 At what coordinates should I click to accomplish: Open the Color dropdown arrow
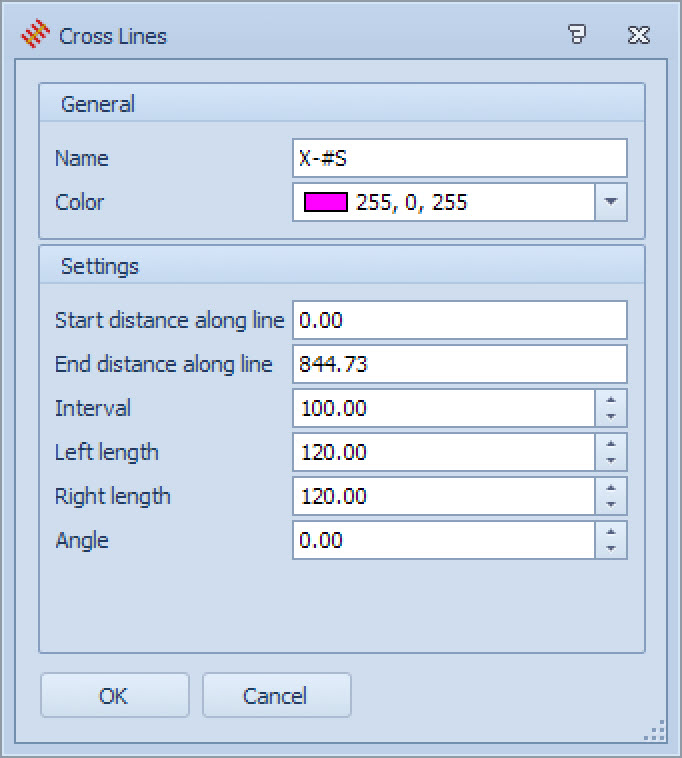pyautogui.click(x=611, y=203)
